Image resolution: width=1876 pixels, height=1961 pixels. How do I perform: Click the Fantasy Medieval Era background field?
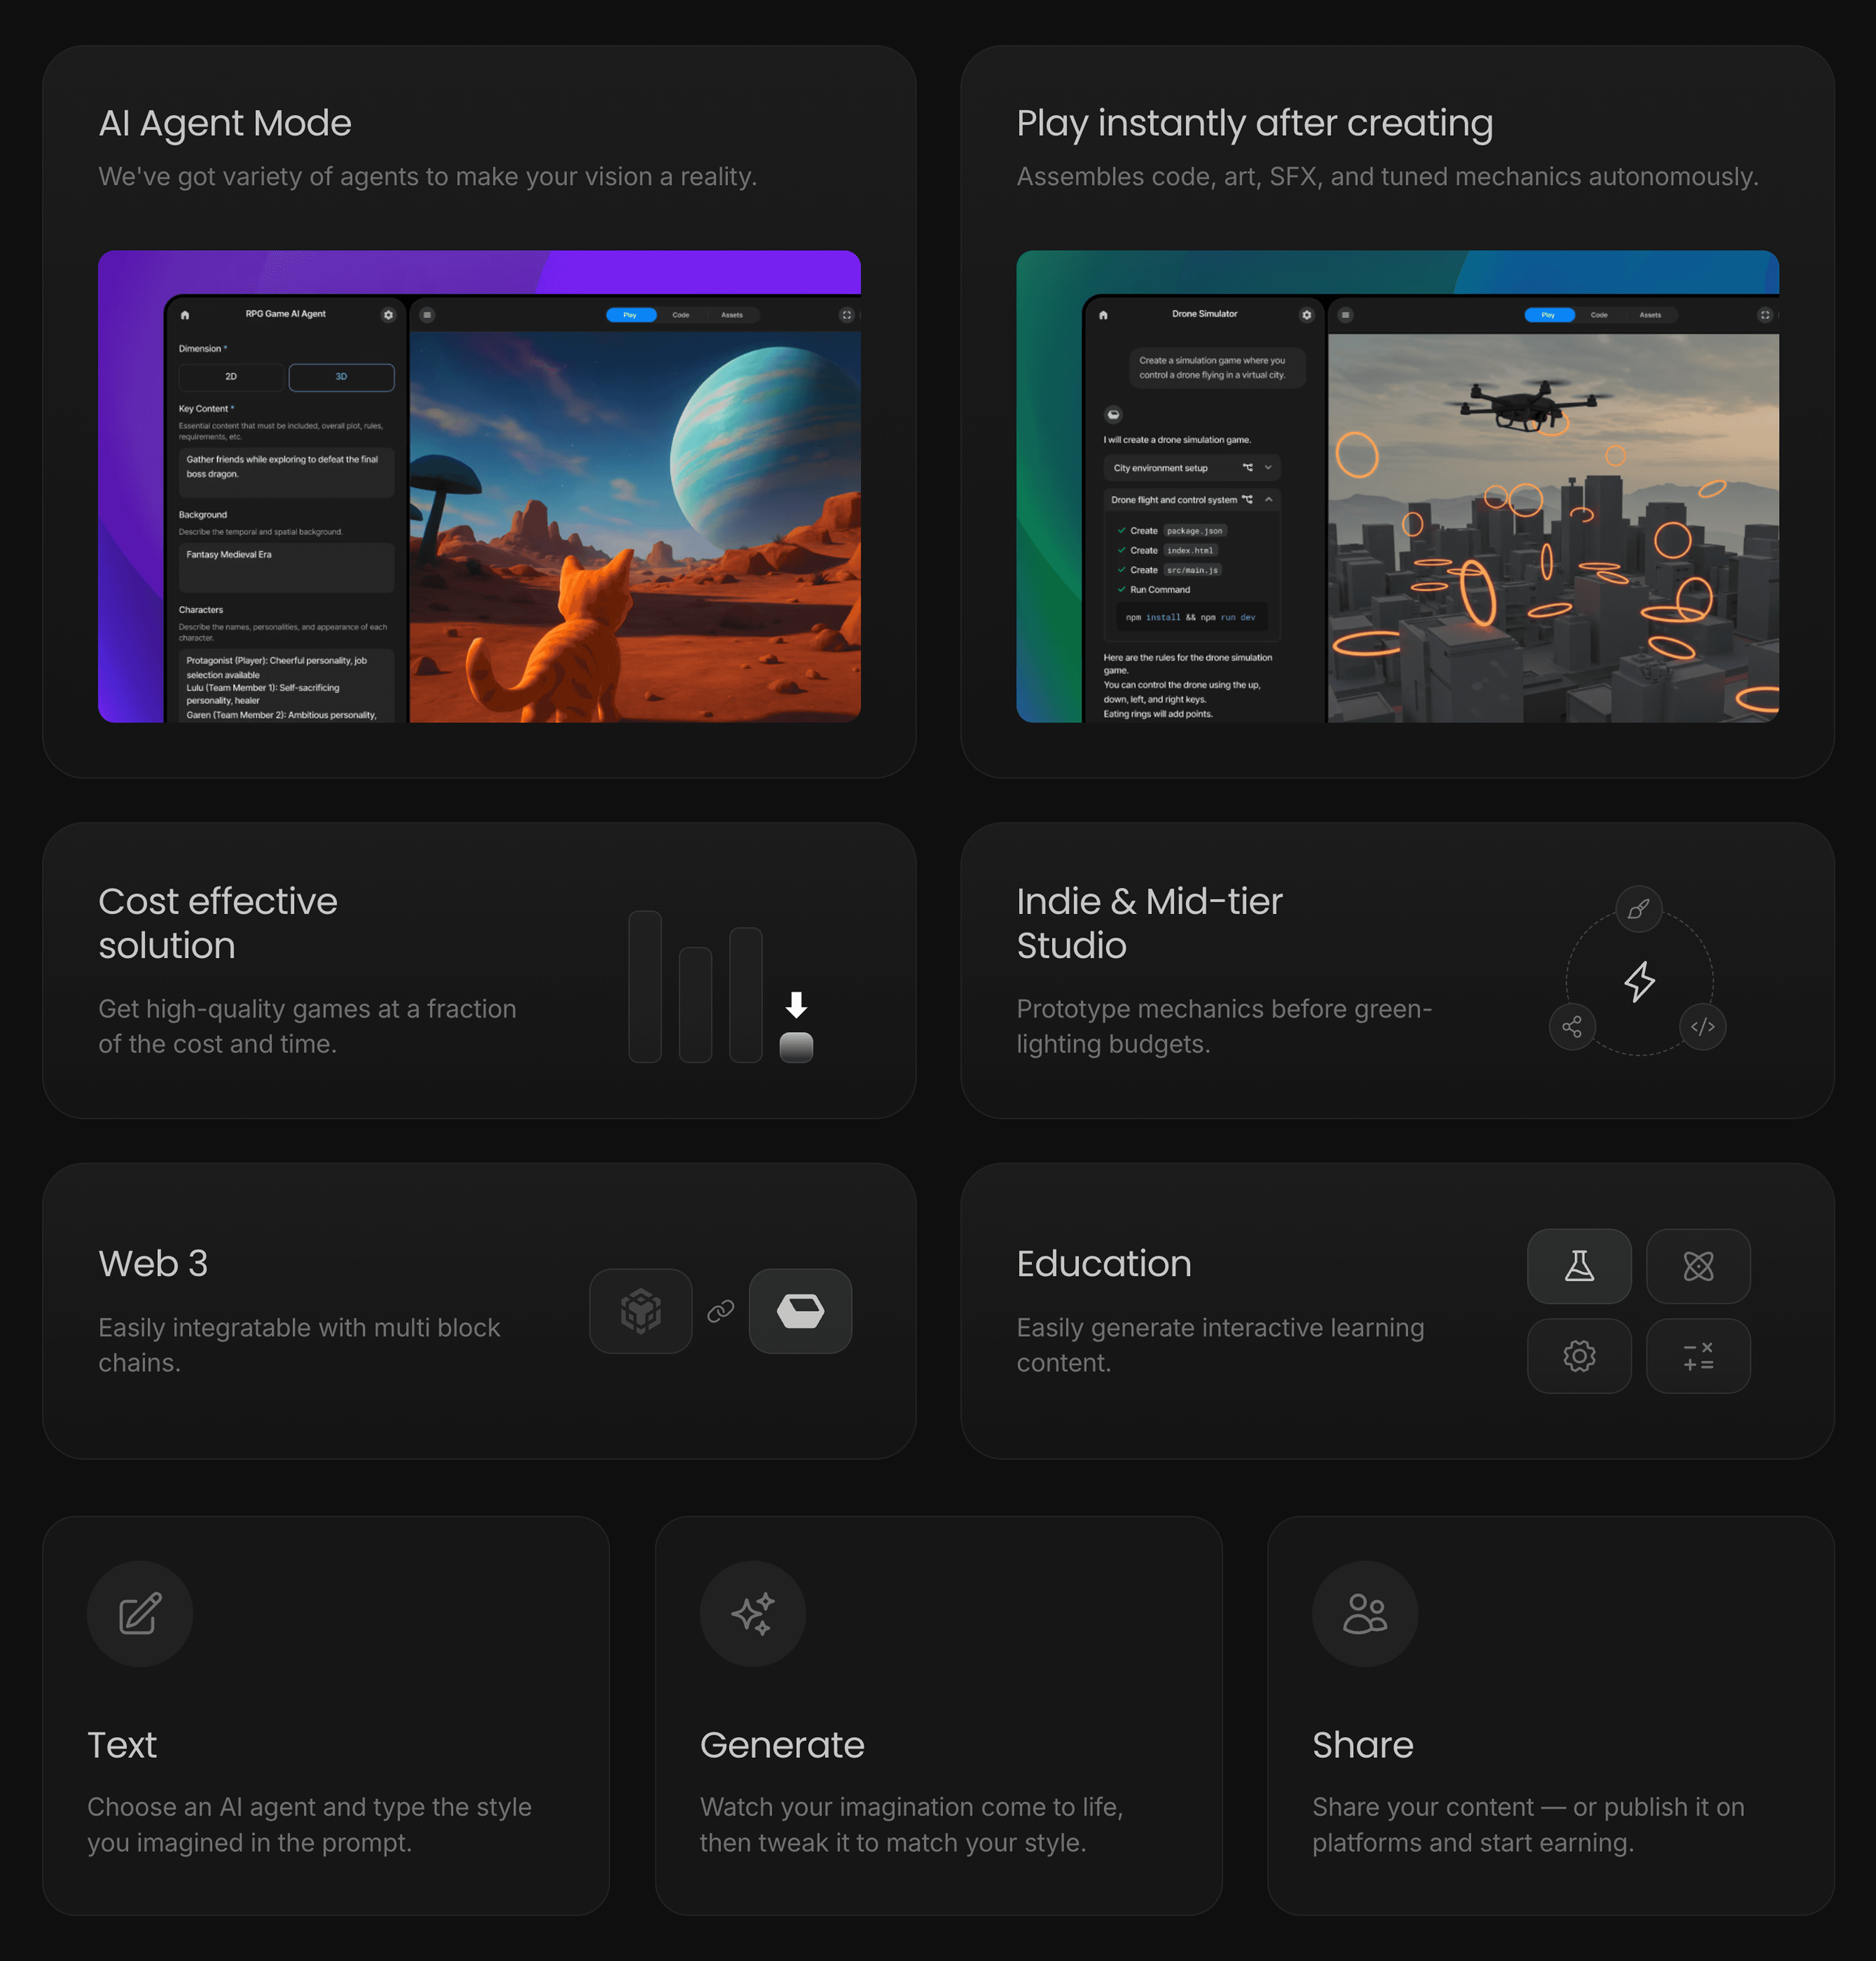[285, 566]
